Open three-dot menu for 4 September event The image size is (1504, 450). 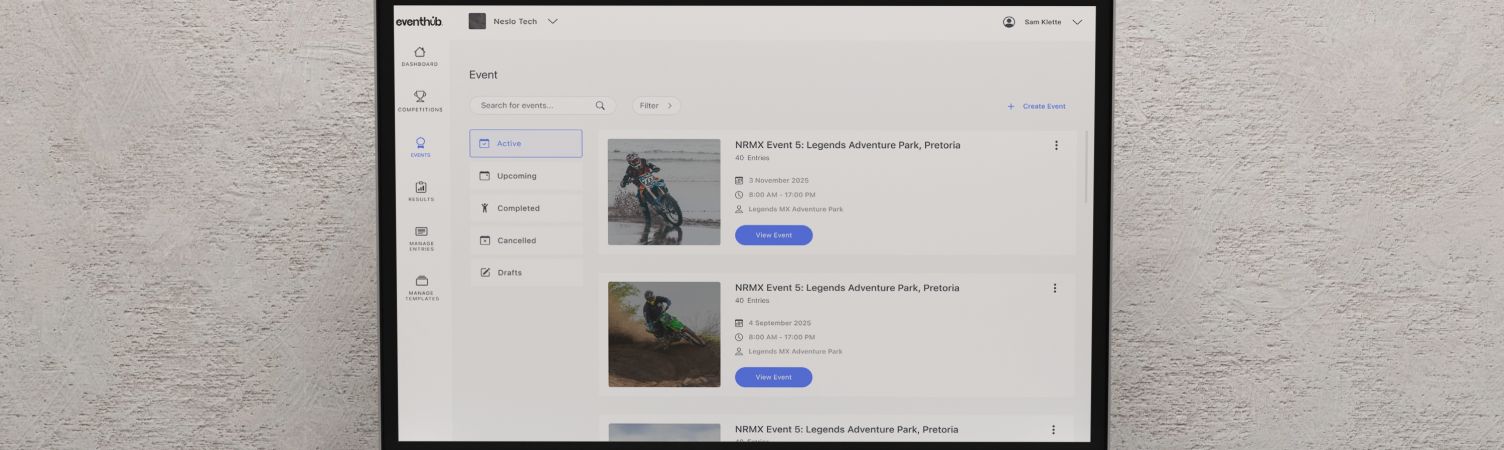(x=1054, y=288)
